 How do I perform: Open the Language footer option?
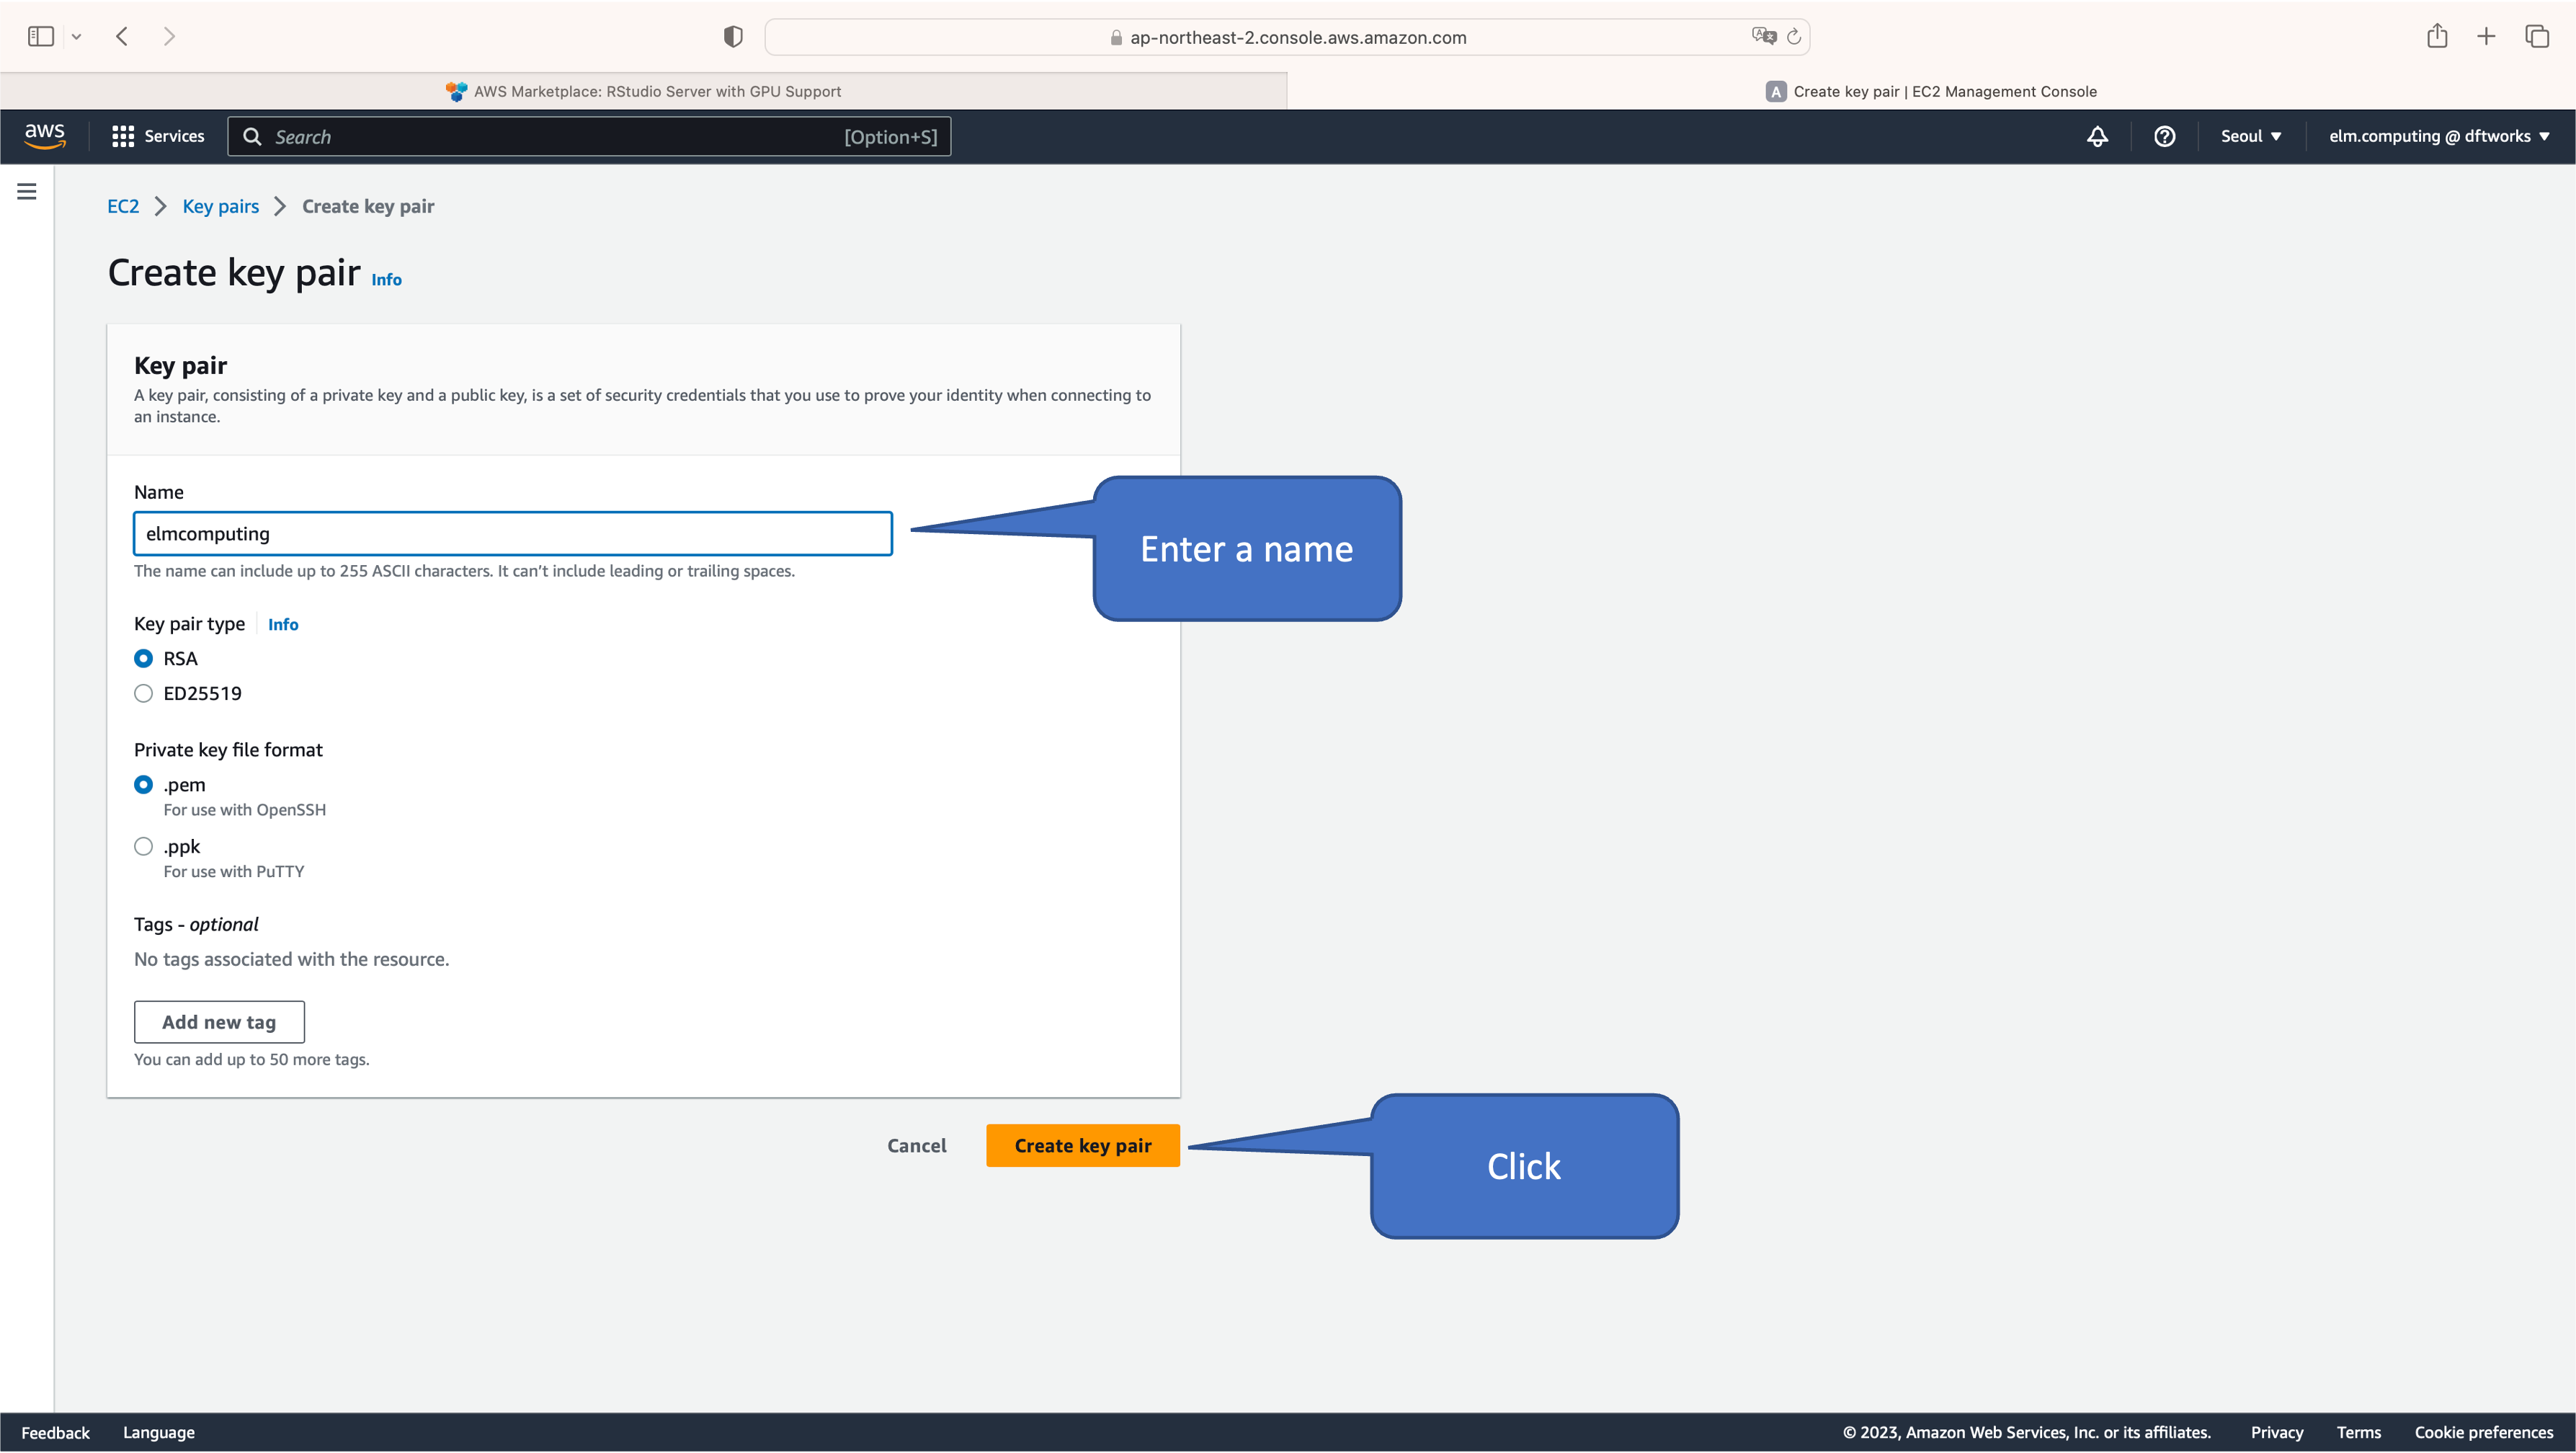[x=158, y=1432]
